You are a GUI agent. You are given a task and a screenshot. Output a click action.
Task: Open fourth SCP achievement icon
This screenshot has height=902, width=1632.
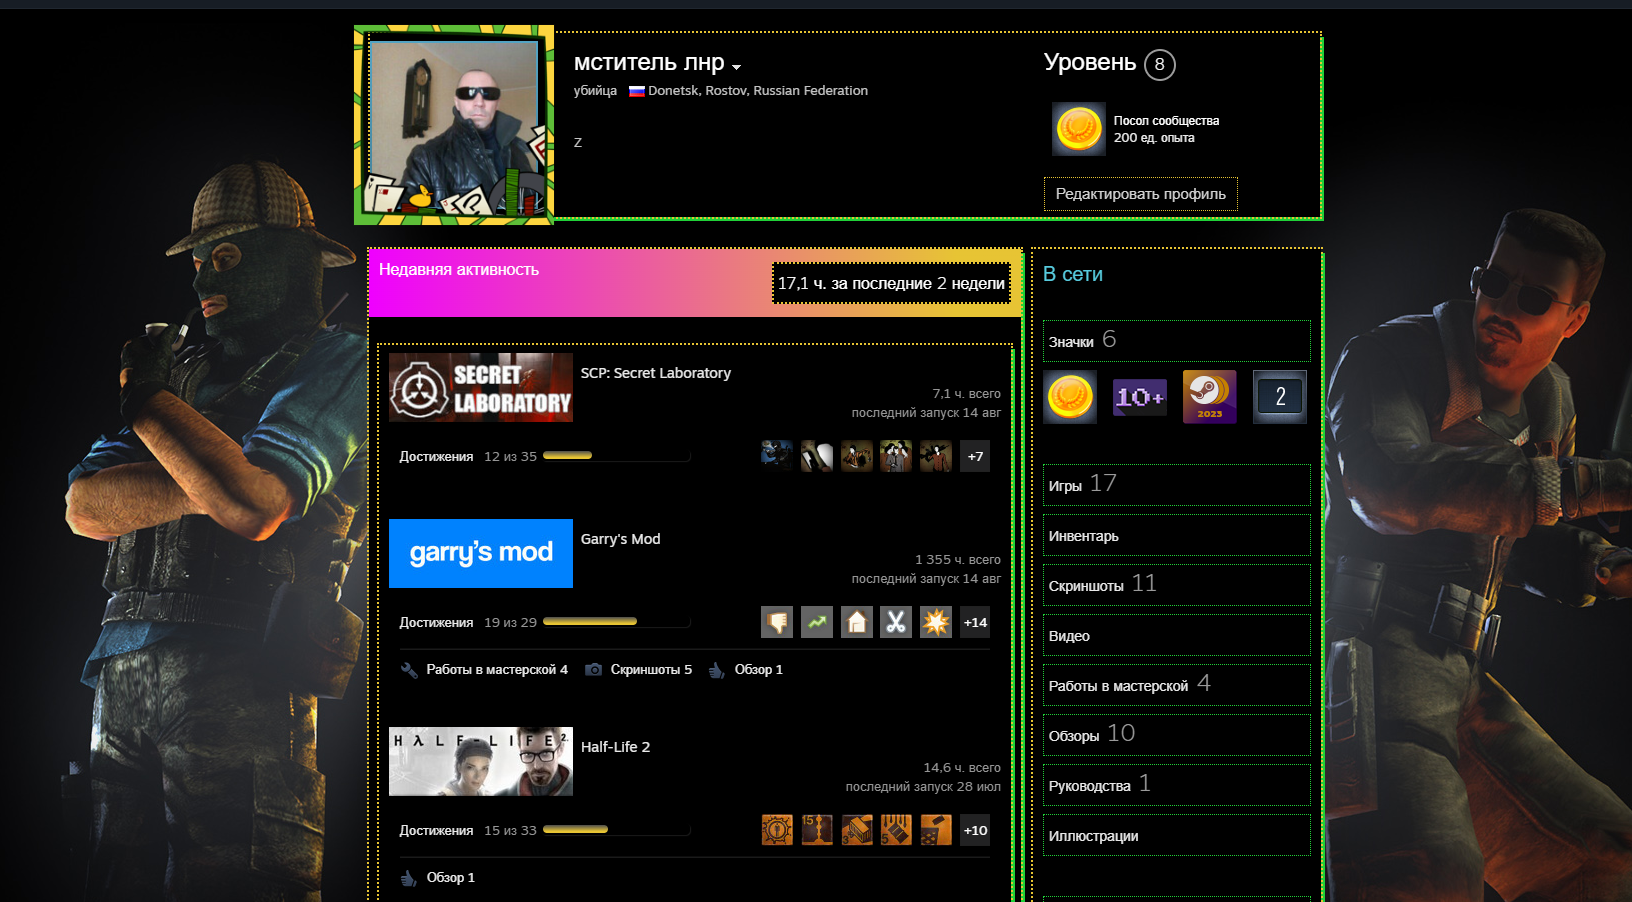tap(896, 456)
